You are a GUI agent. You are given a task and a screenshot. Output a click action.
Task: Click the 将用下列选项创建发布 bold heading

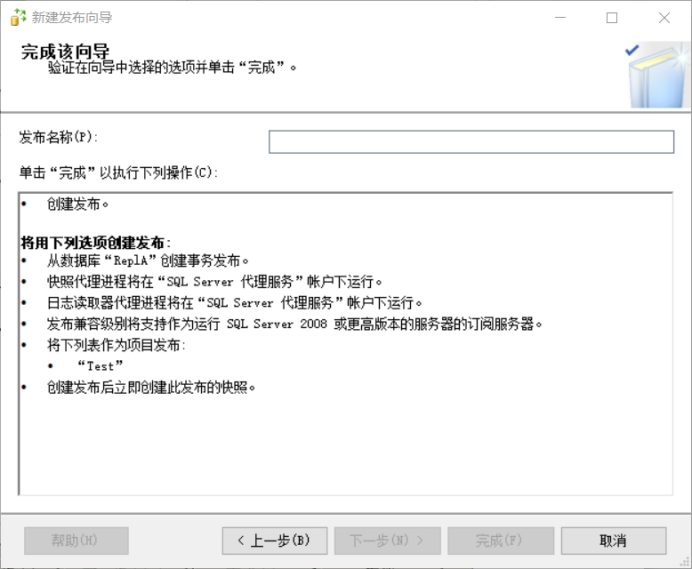[x=96, y=242]
